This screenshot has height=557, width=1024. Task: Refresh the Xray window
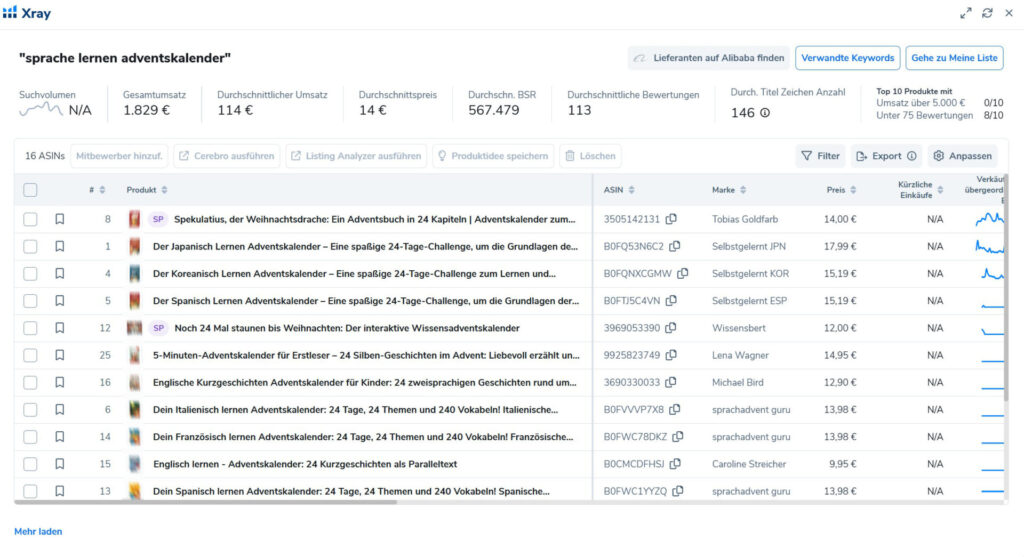click(987, 13)
